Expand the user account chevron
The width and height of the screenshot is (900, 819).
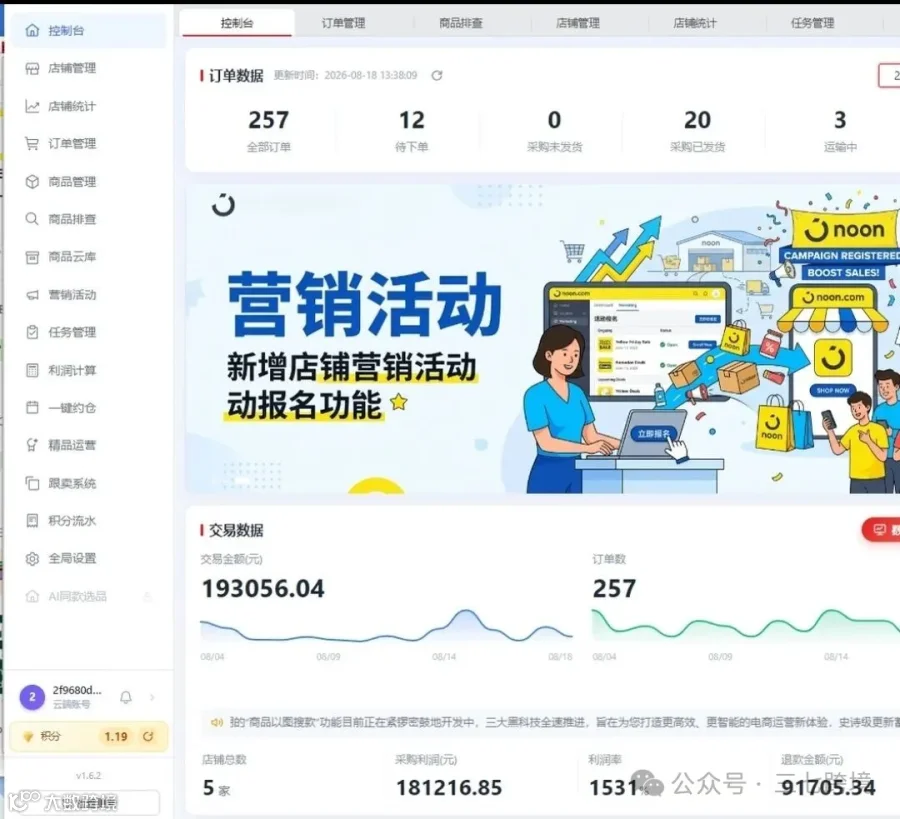click(152, 697)
